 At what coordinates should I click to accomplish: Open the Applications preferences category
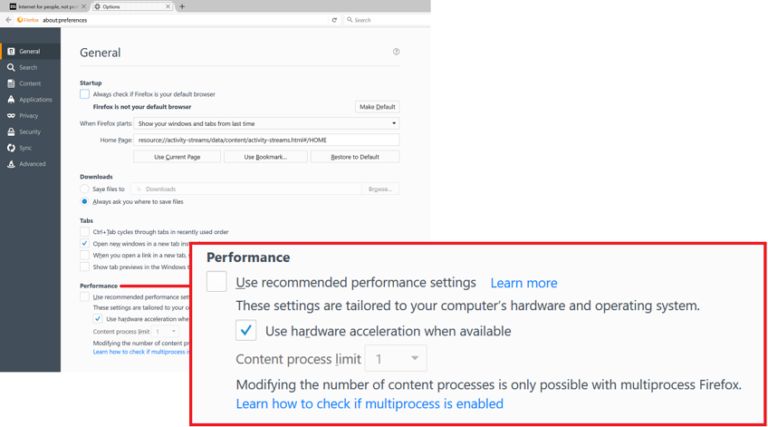tap(35, 99)
